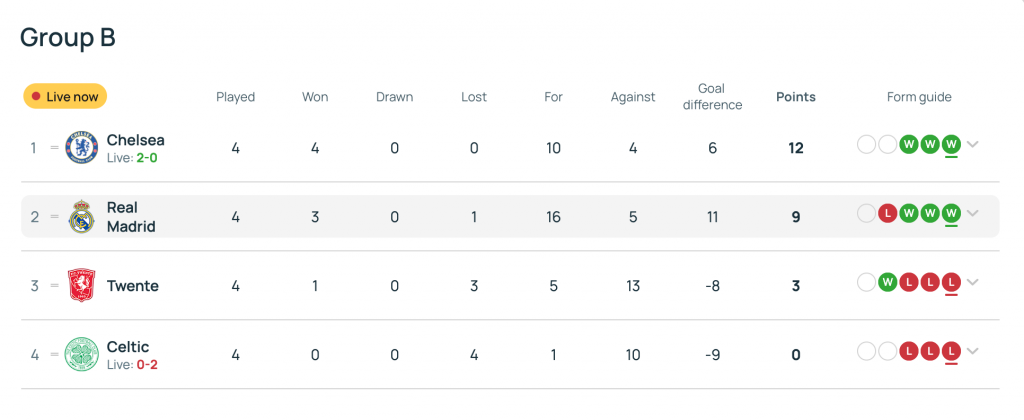Click the Played column header

[x=236, y=97]
